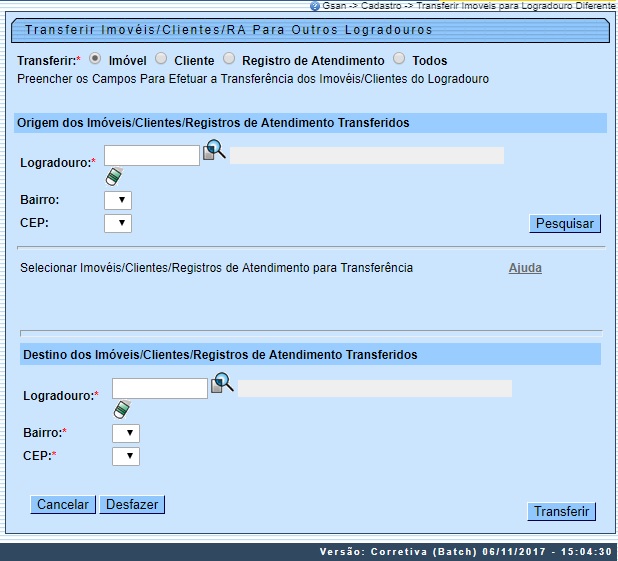618x561 pixels.
Task: Select the Cliente radio option
Action: tap(161, 59)
